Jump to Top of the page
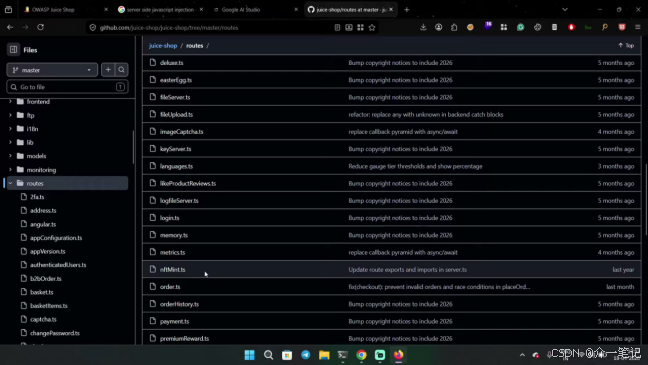The width and height of the screenshot is (648, 365). pos(626,45)
